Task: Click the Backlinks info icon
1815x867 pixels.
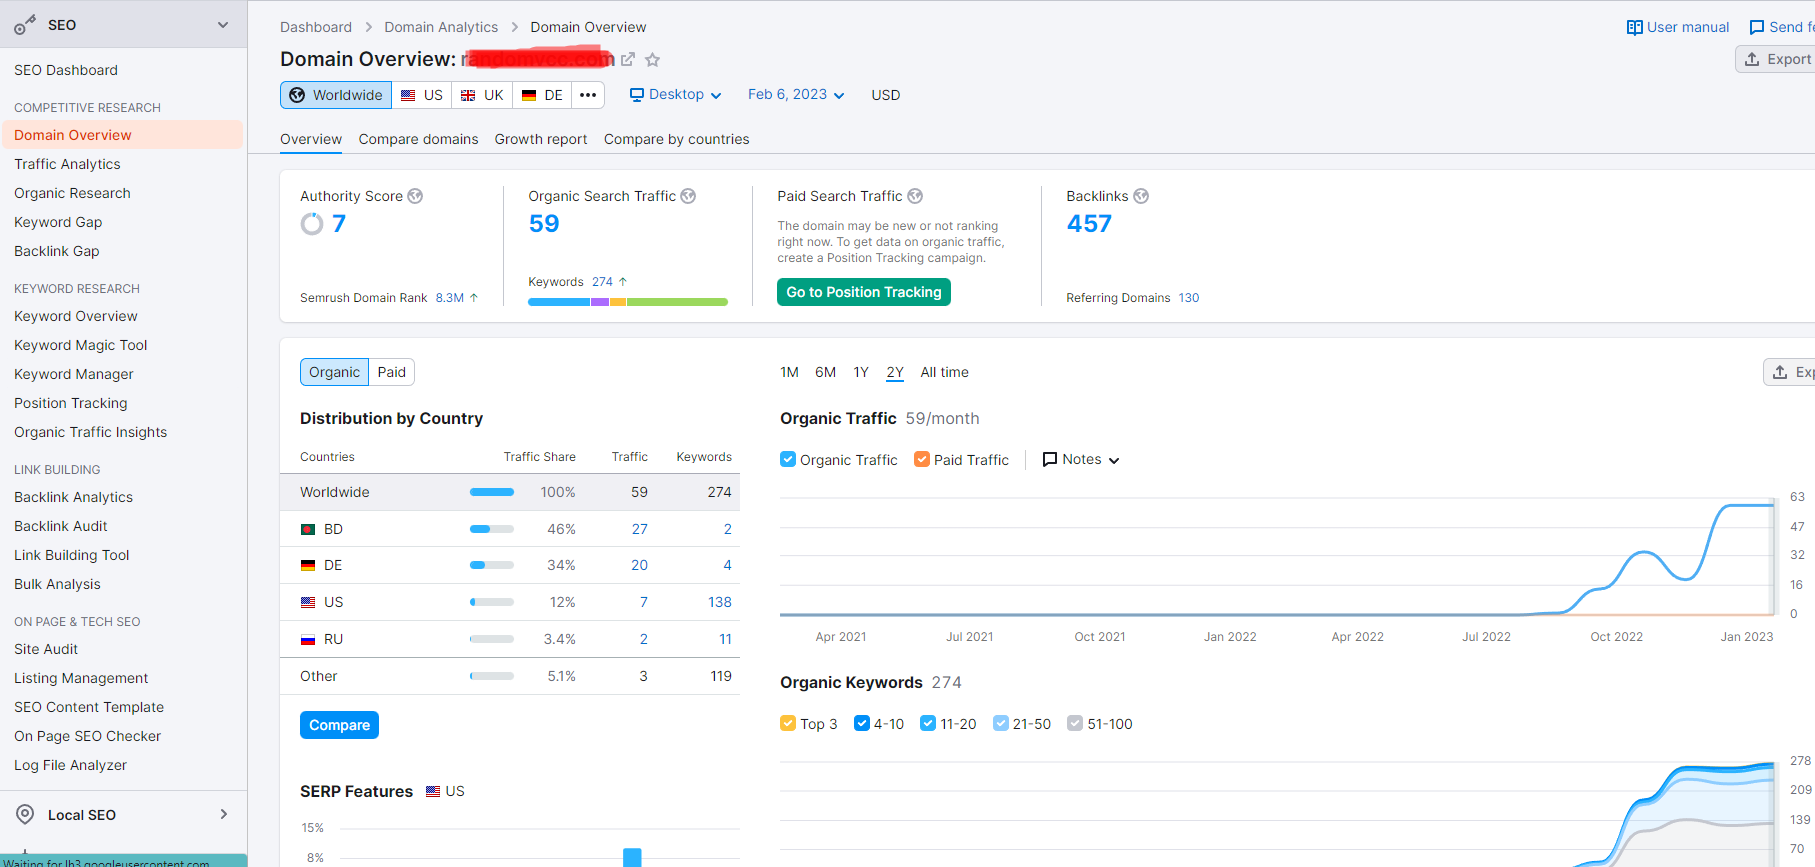Action: [x=1141, y=196]
